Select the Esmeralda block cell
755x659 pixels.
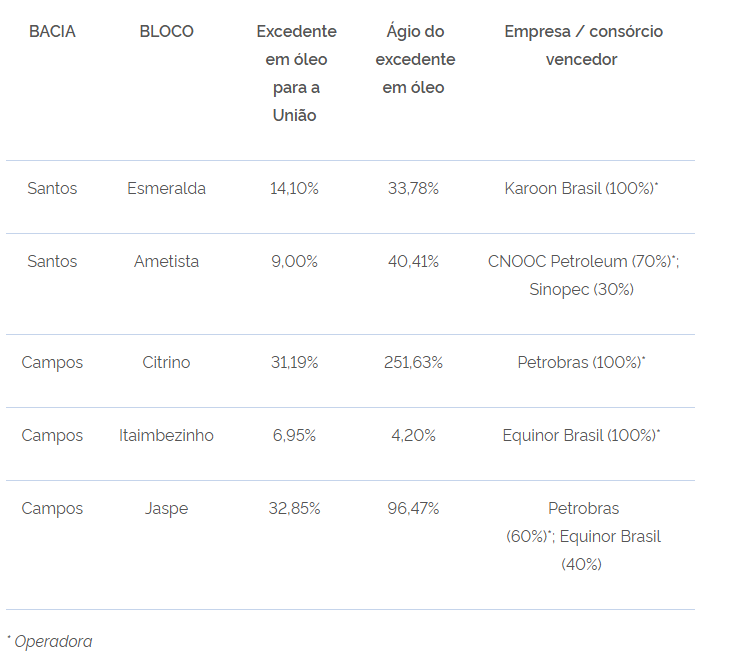[167, 188]
